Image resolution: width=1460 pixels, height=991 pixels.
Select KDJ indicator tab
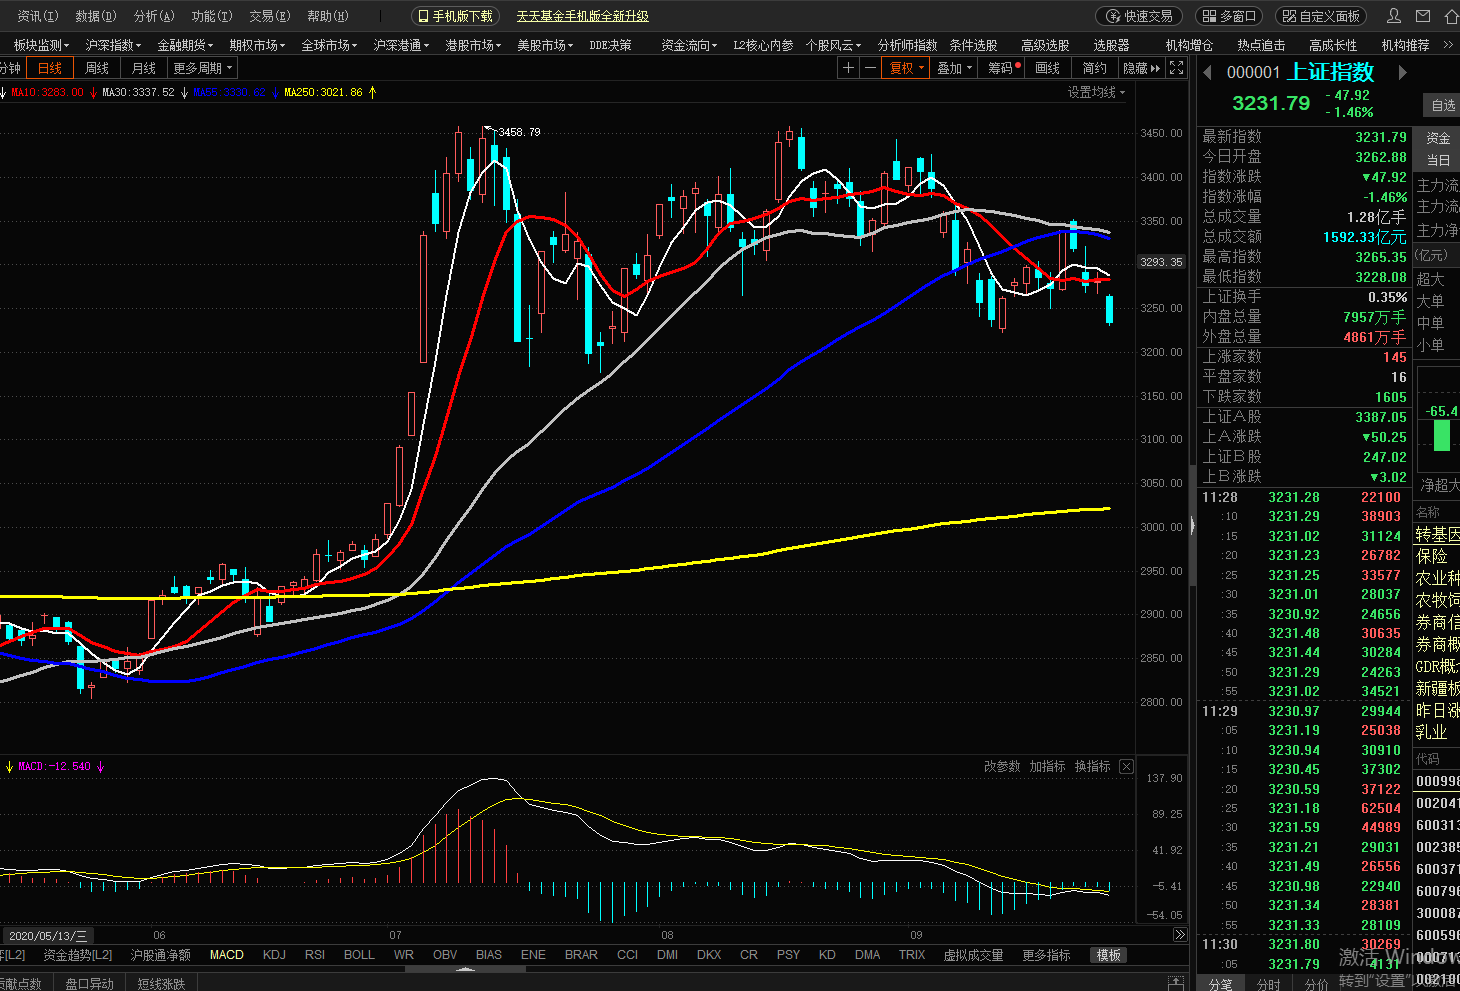tap(274, 955)
